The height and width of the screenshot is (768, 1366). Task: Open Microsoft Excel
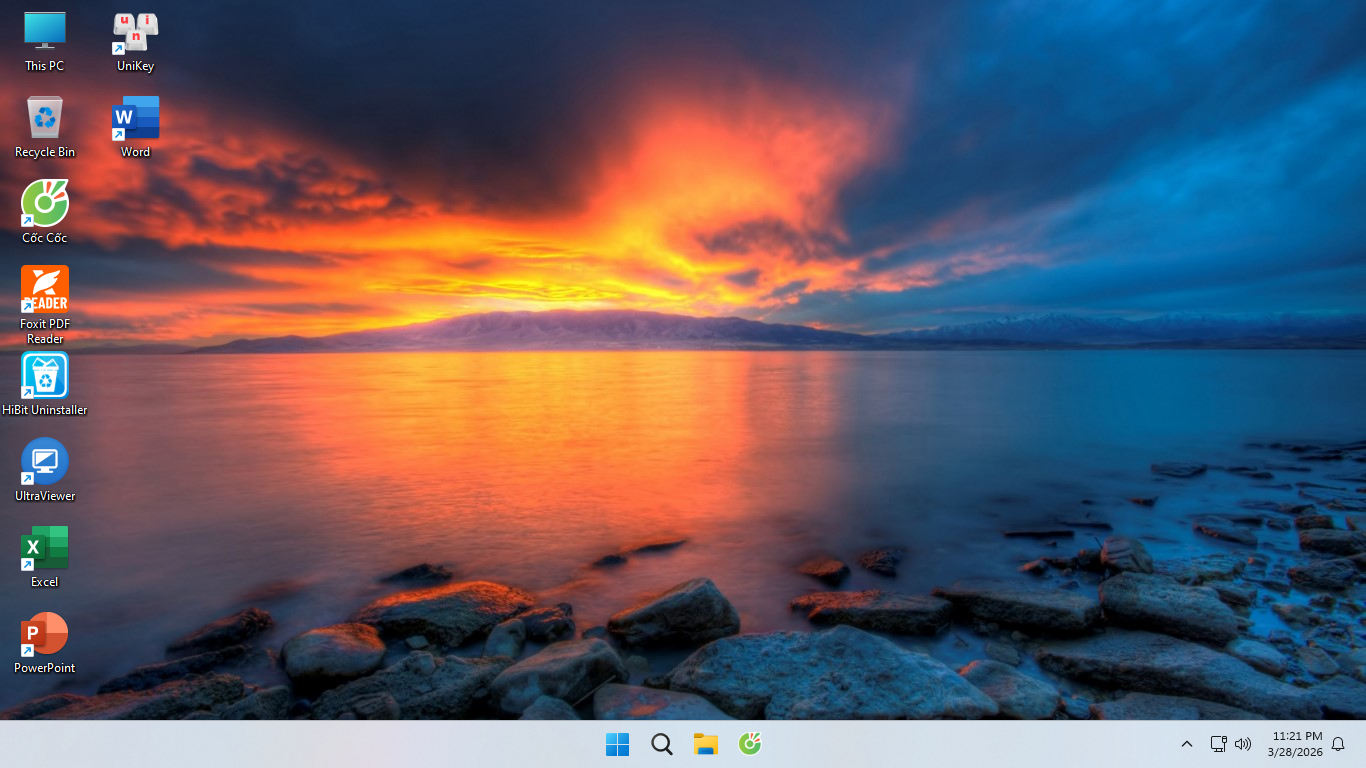[45, 548]
